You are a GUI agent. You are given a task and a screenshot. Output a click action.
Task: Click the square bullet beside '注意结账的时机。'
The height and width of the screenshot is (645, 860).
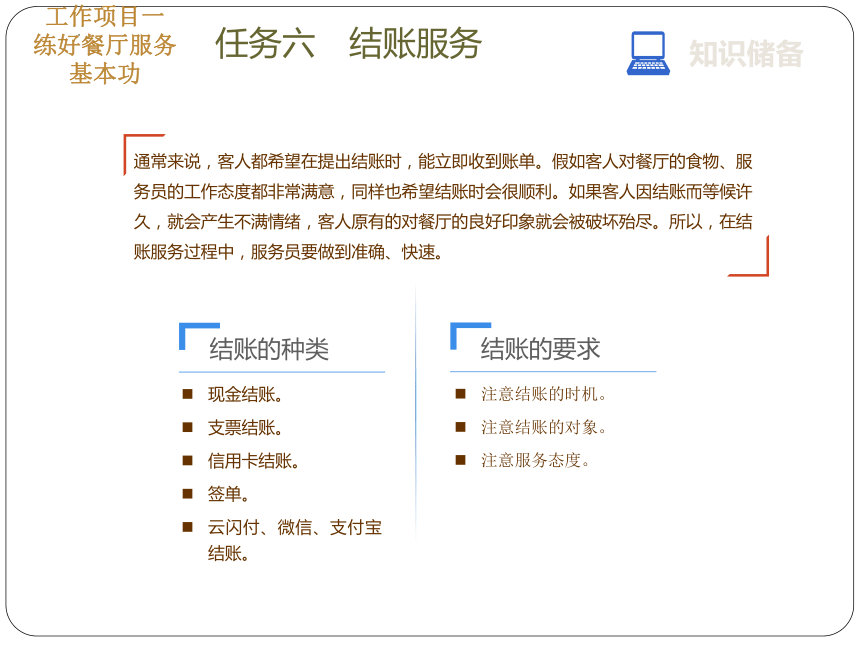point(461,394)
